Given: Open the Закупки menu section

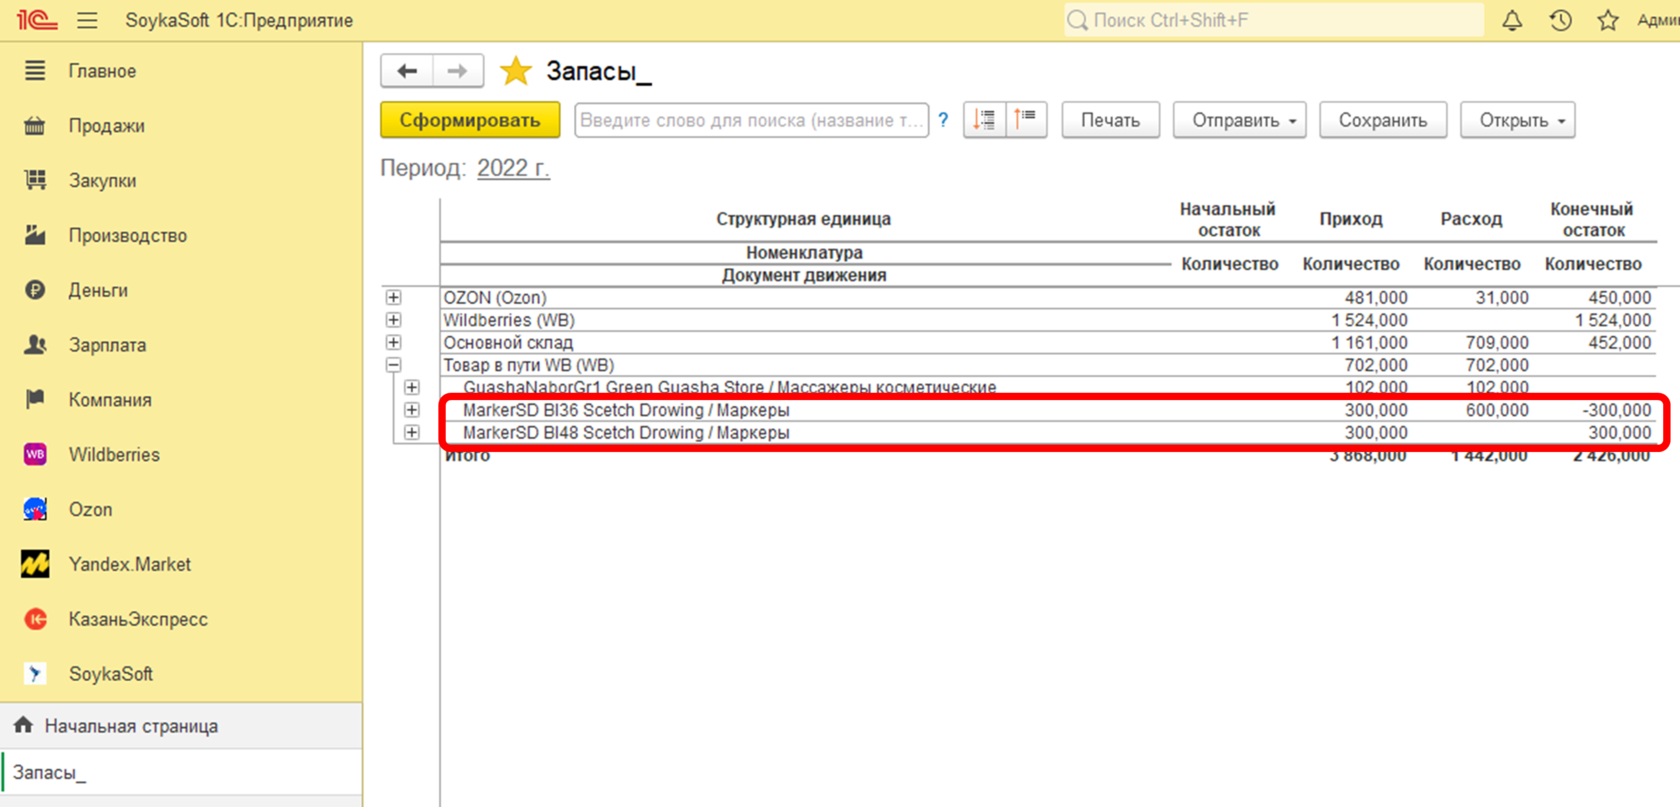Looking at the screenshot, I should click(102, 181).
